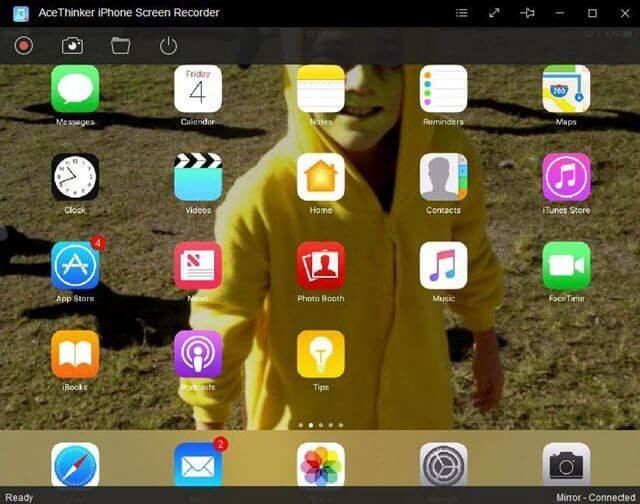
Task: Open Mail in the dock with badge 2
Action: pyautogui.click(x=198, y=464)
